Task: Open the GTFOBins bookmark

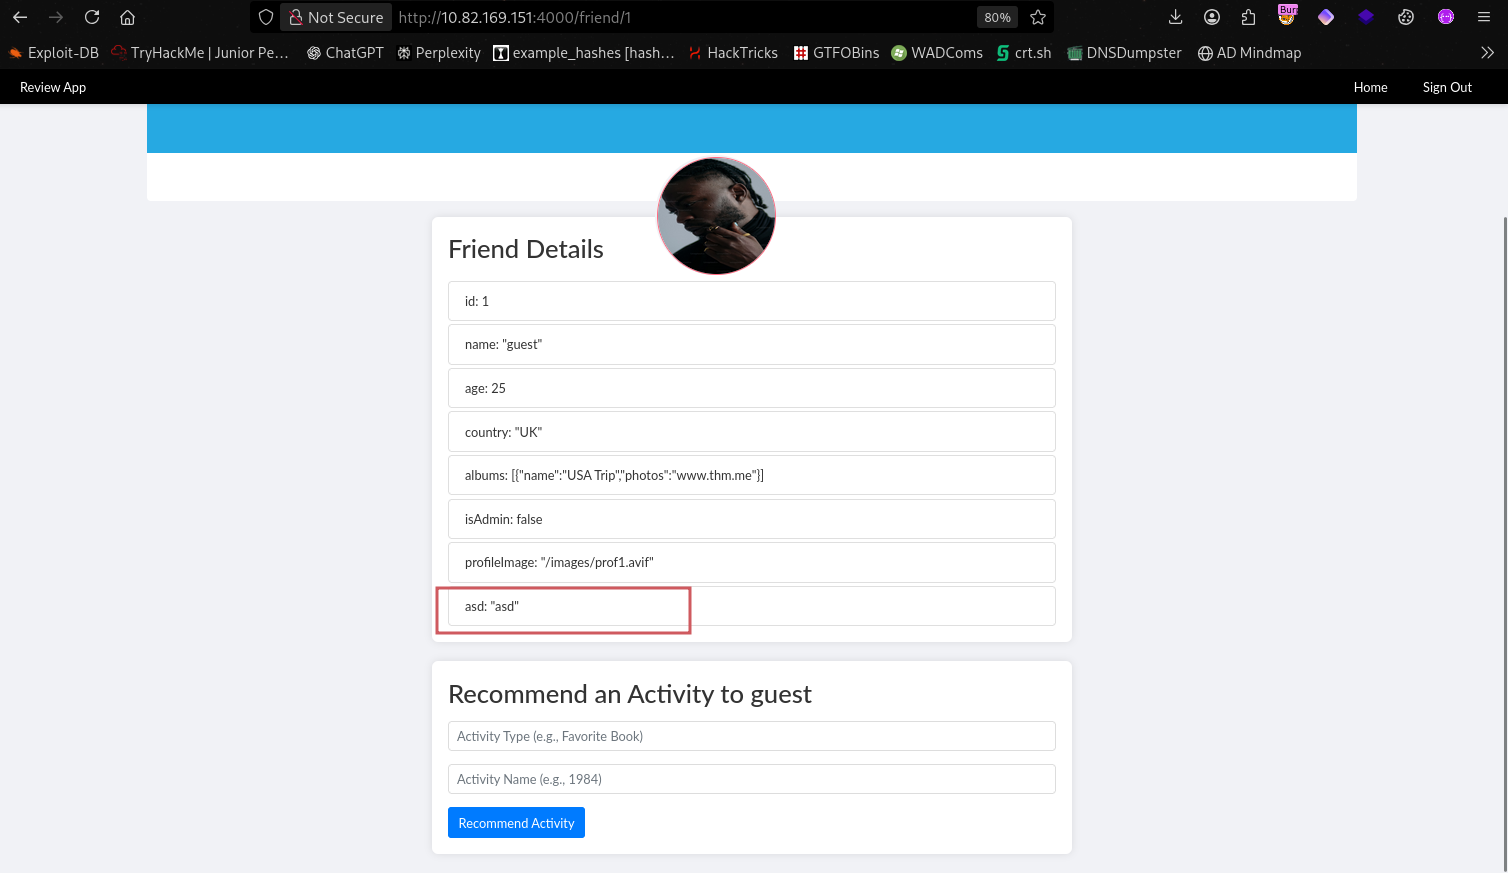Action: coord(836,53)
